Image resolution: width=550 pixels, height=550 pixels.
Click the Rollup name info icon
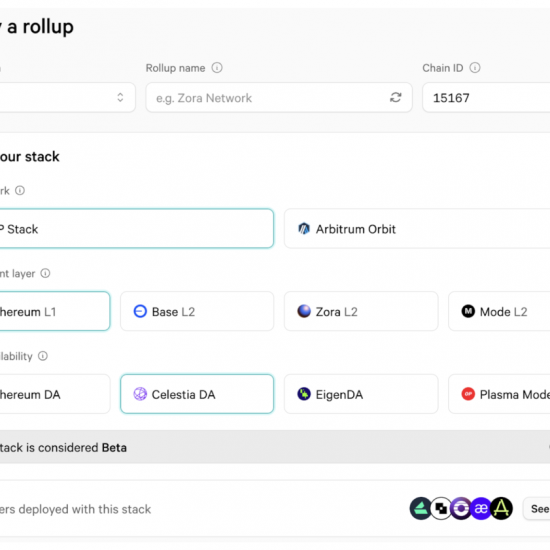coord(217,67)
